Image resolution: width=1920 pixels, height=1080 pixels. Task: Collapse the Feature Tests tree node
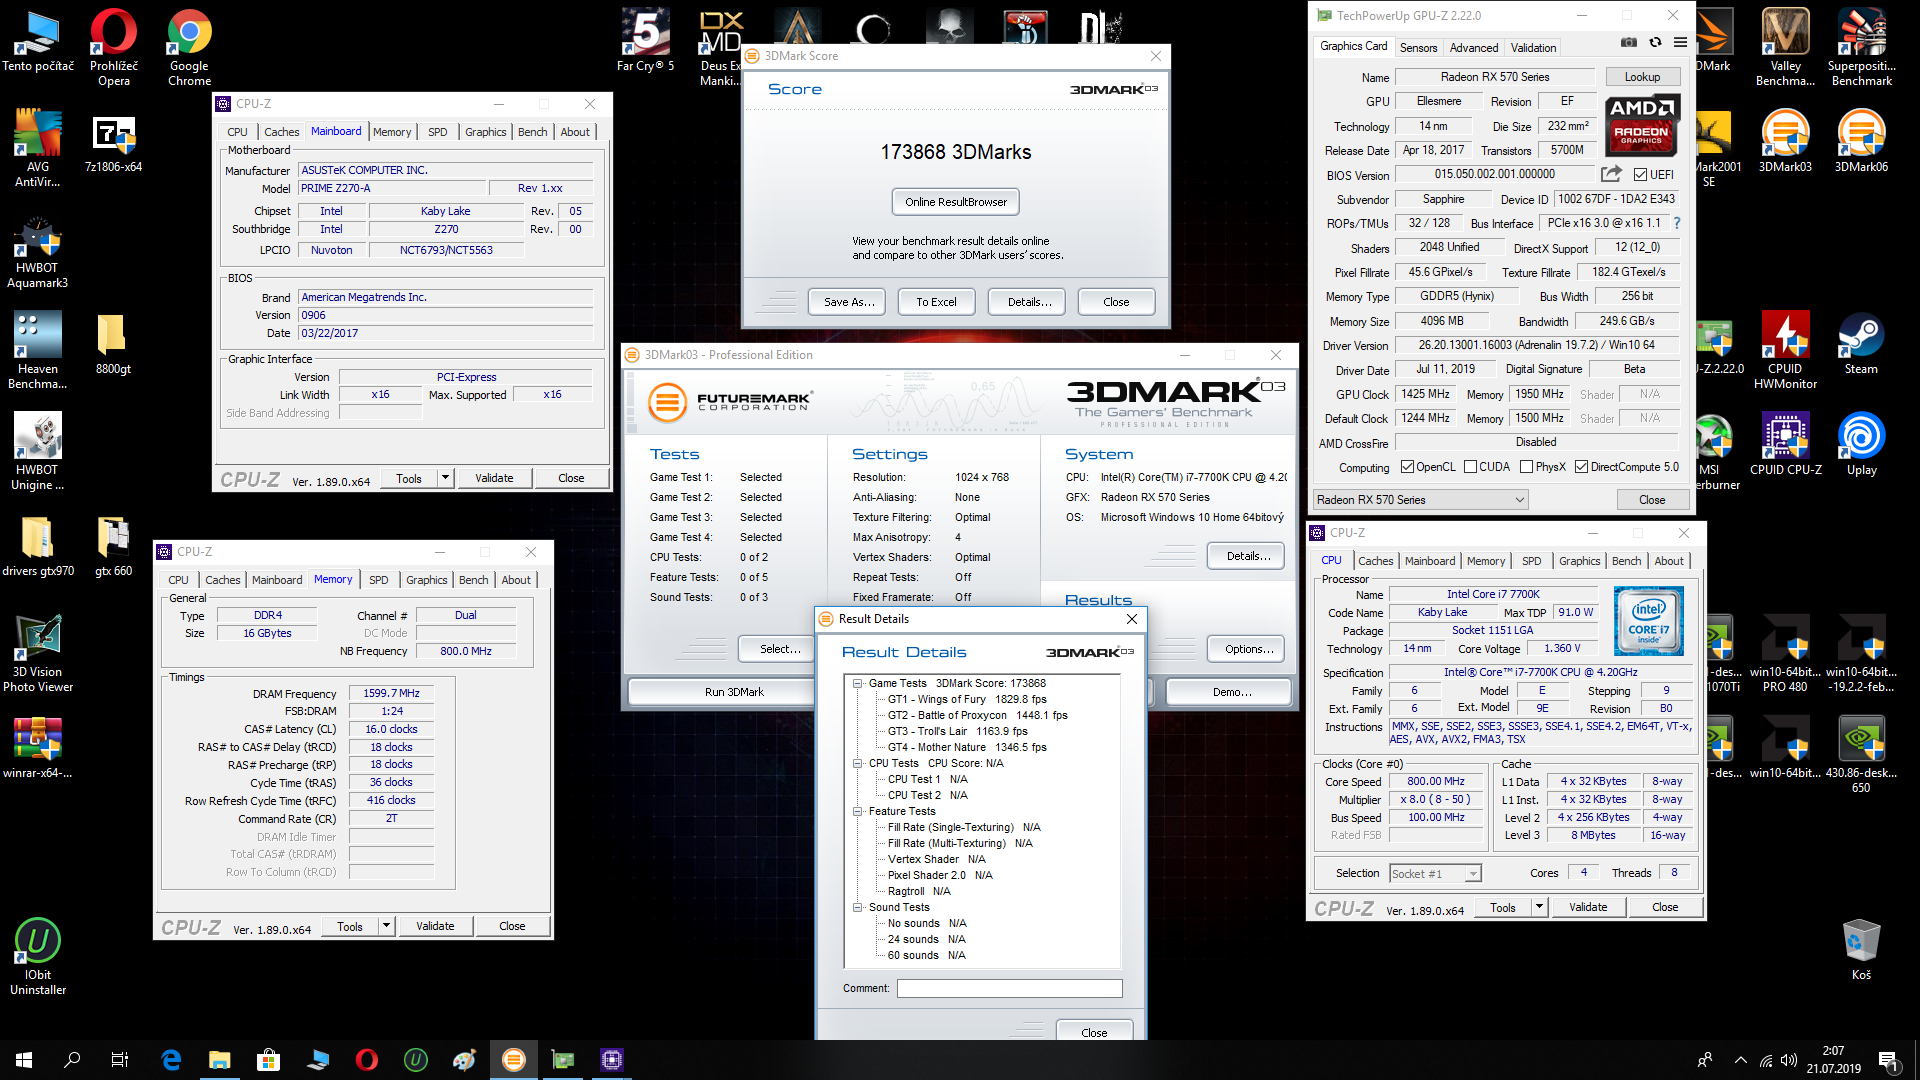pos(858,812)
